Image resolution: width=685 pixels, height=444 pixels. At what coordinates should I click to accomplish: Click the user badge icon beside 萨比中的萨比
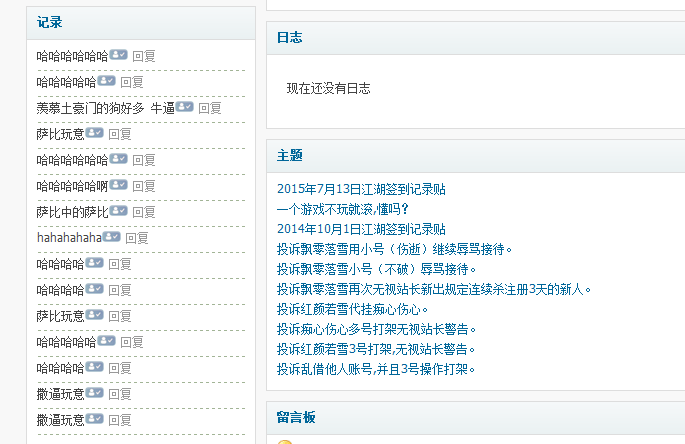[x=118, y=211]
